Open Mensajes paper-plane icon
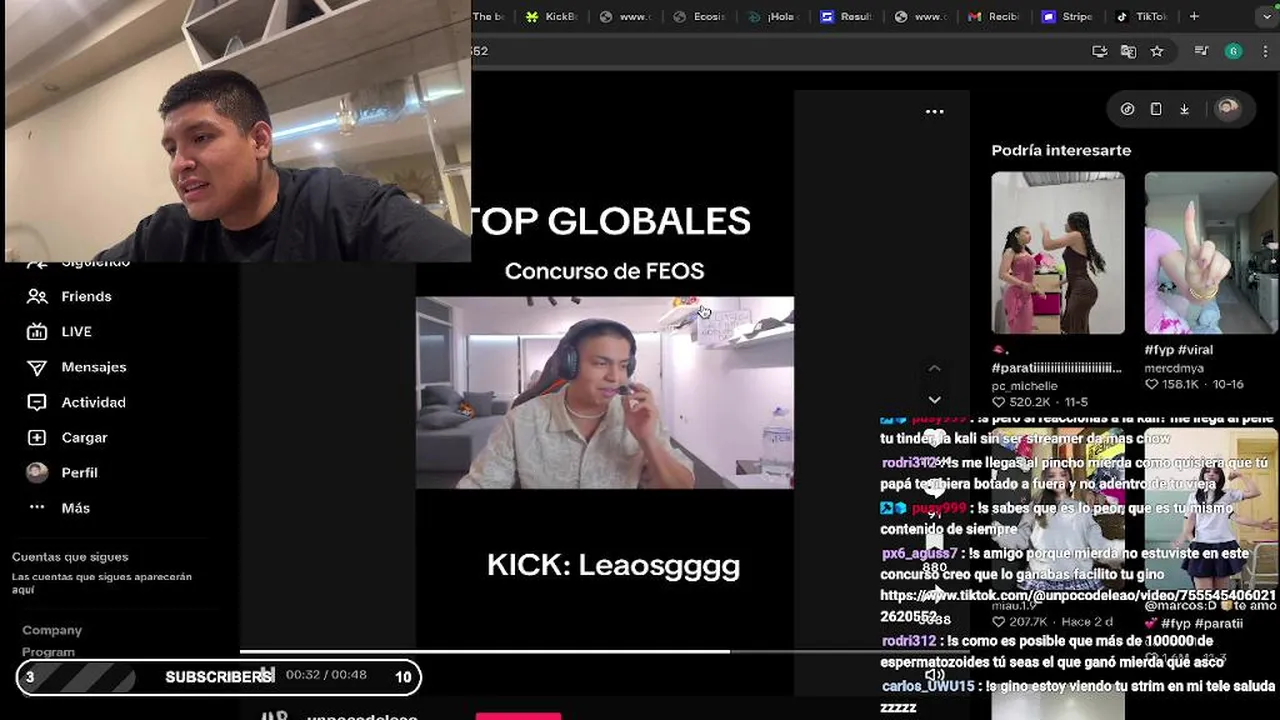1280x720 pixels. point(37,367)
